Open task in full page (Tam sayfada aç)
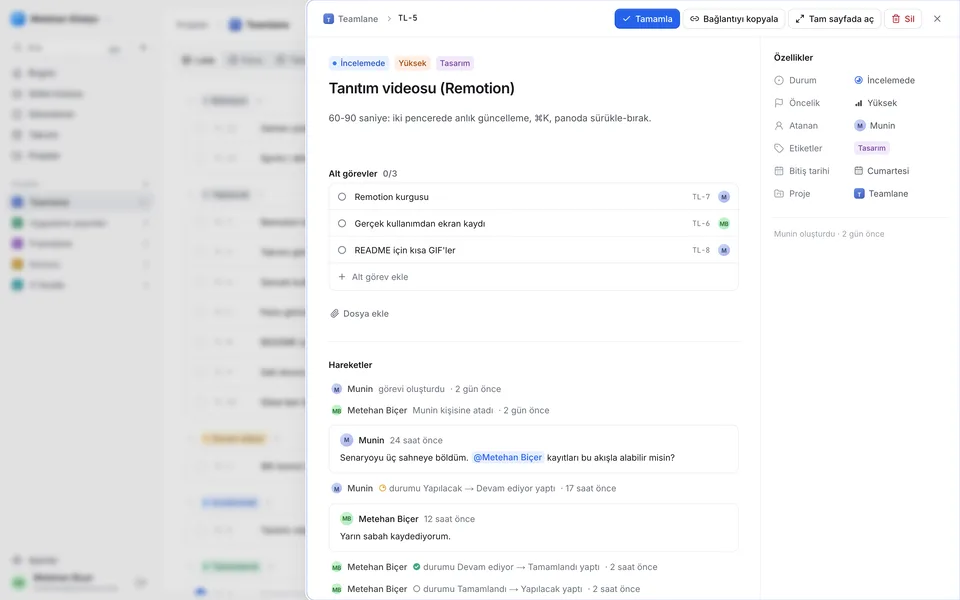960x600 pixels. pyautogui.click(x=834, y=19)
